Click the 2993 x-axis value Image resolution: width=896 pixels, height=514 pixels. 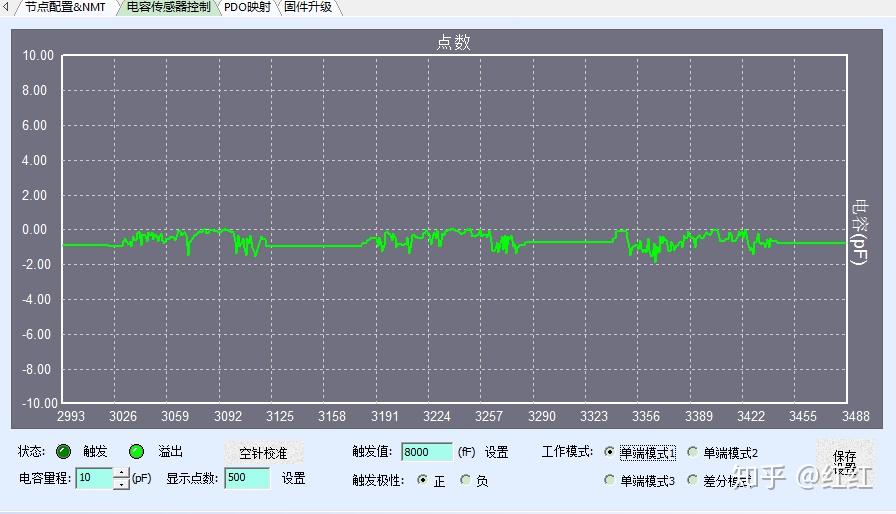point(71,416)
